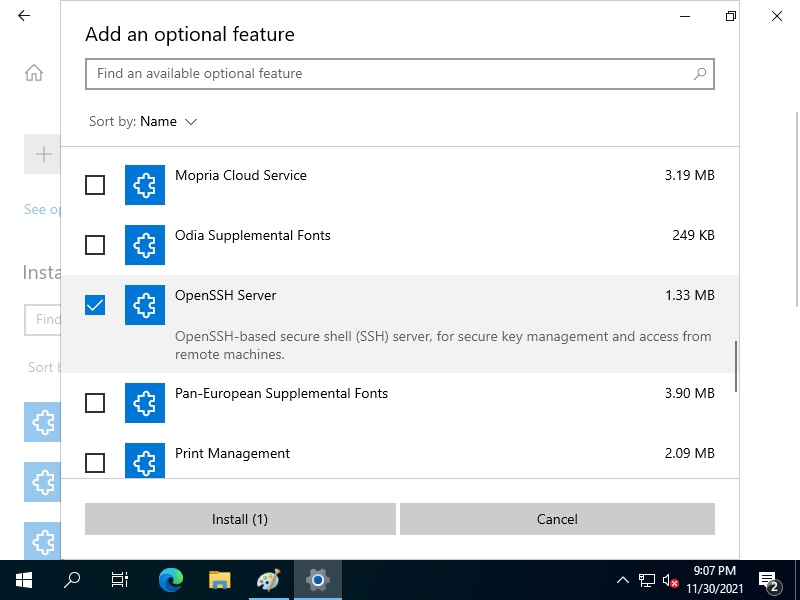Check the Mopria Cloud Service checkbox

(95, 185)
